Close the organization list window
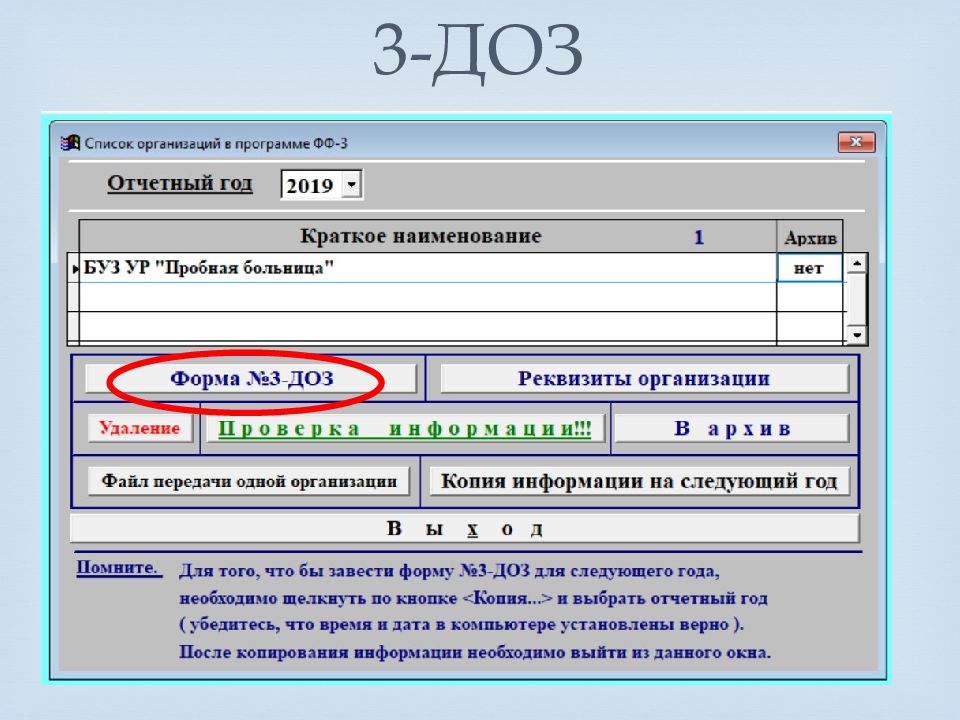The height and width of the screenshot is (720, 960). (856, 143)
